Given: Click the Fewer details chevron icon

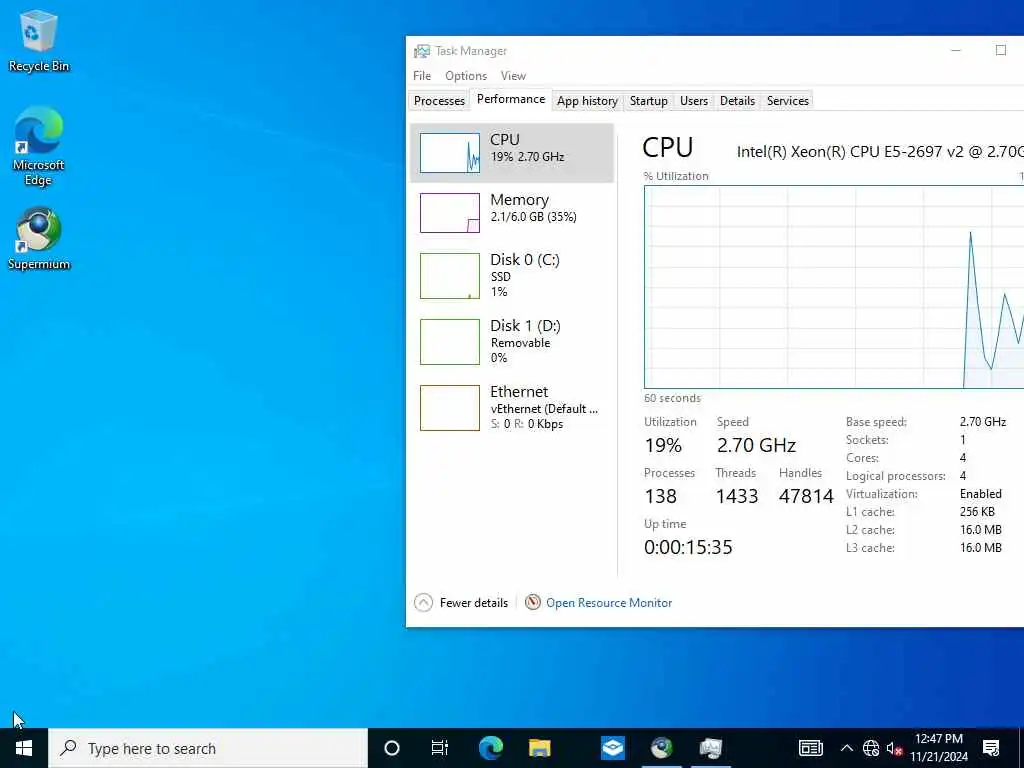Looking at the screenshot, I should click(423, 603).
